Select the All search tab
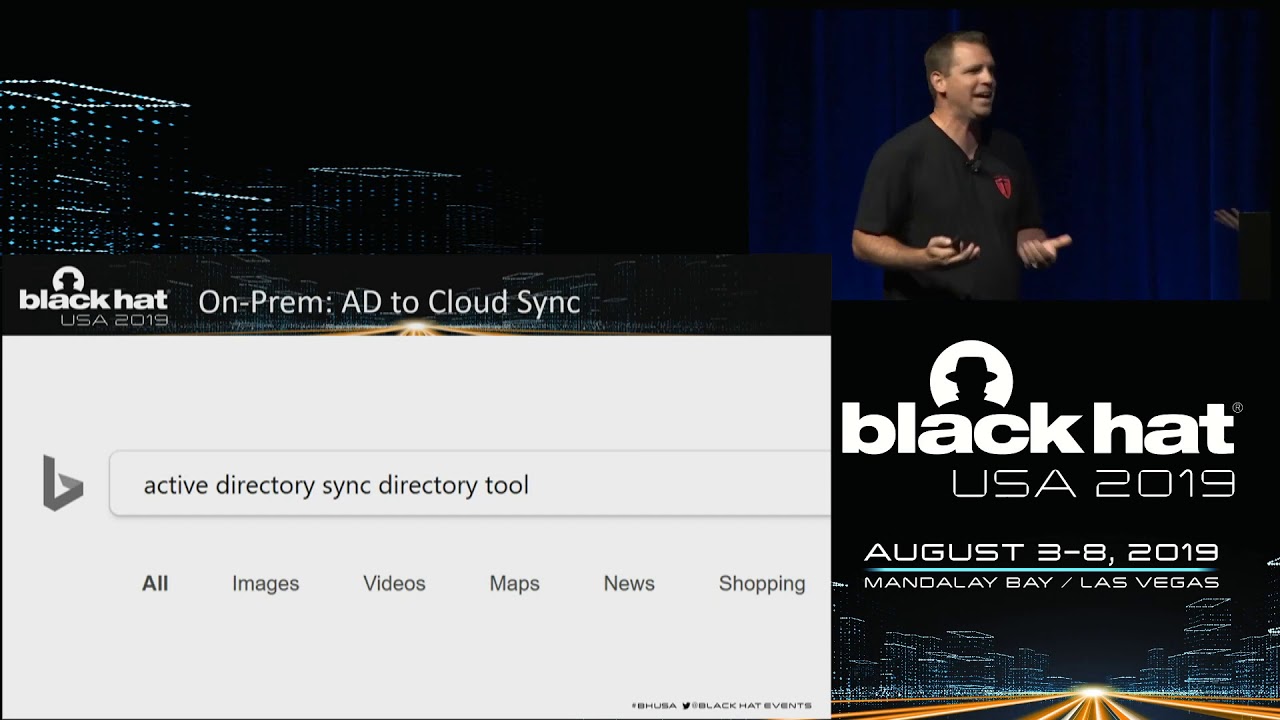Screen dimensions: 1280x720 pos(155,583)
